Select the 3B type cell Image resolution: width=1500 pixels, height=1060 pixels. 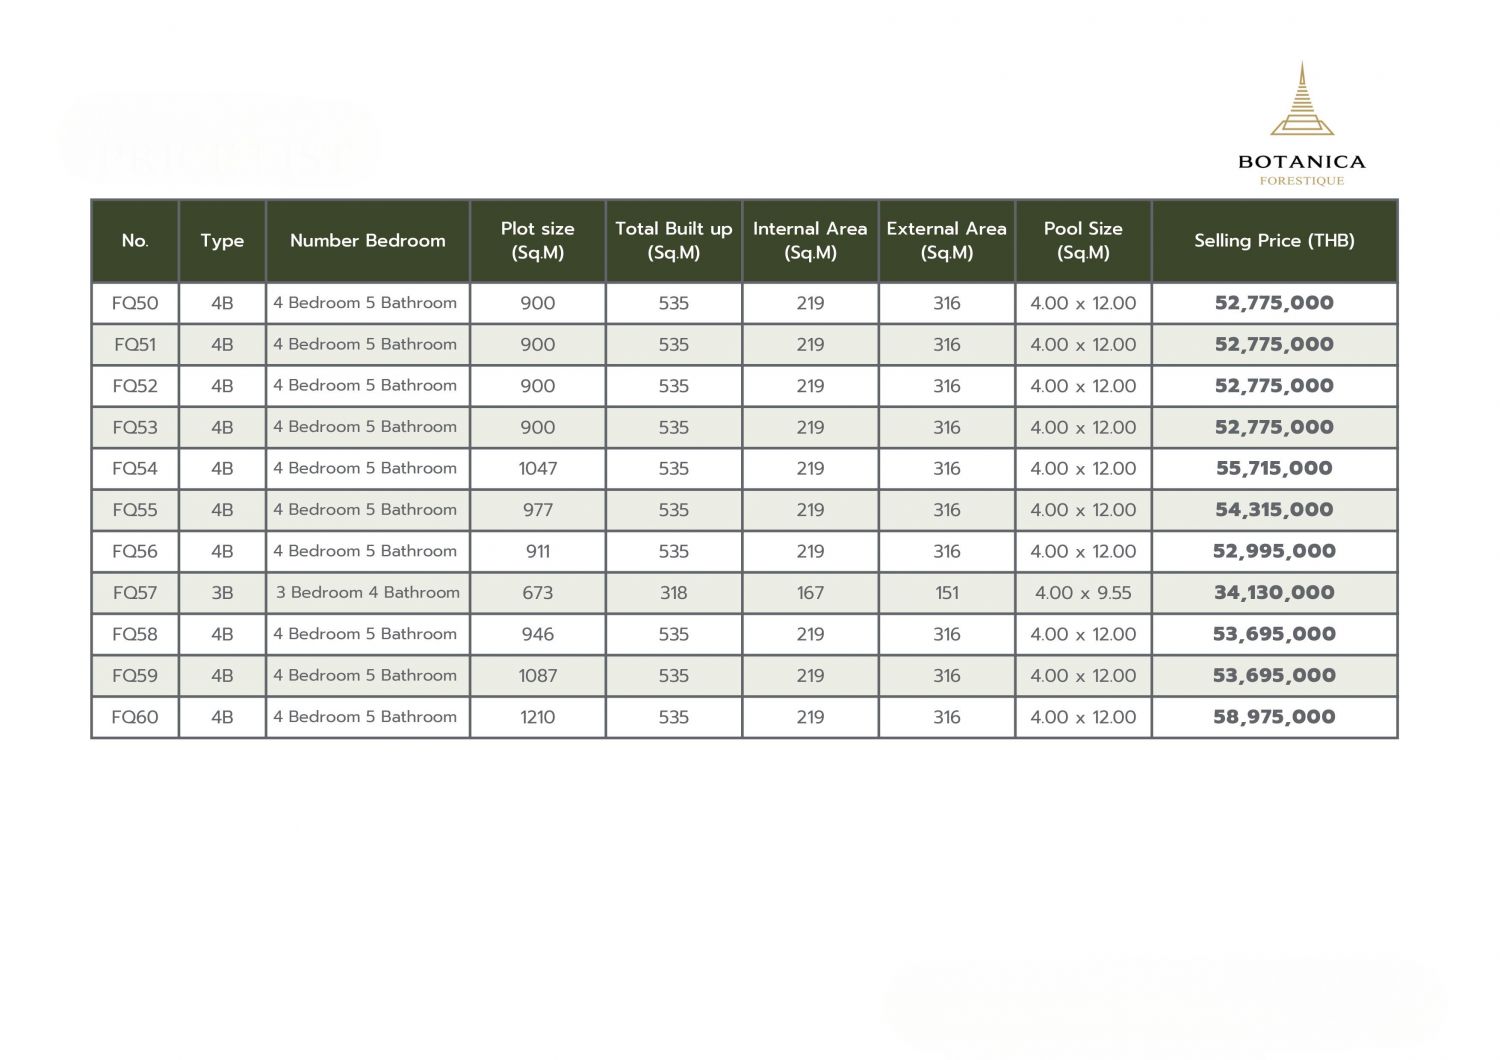point(222,593)
